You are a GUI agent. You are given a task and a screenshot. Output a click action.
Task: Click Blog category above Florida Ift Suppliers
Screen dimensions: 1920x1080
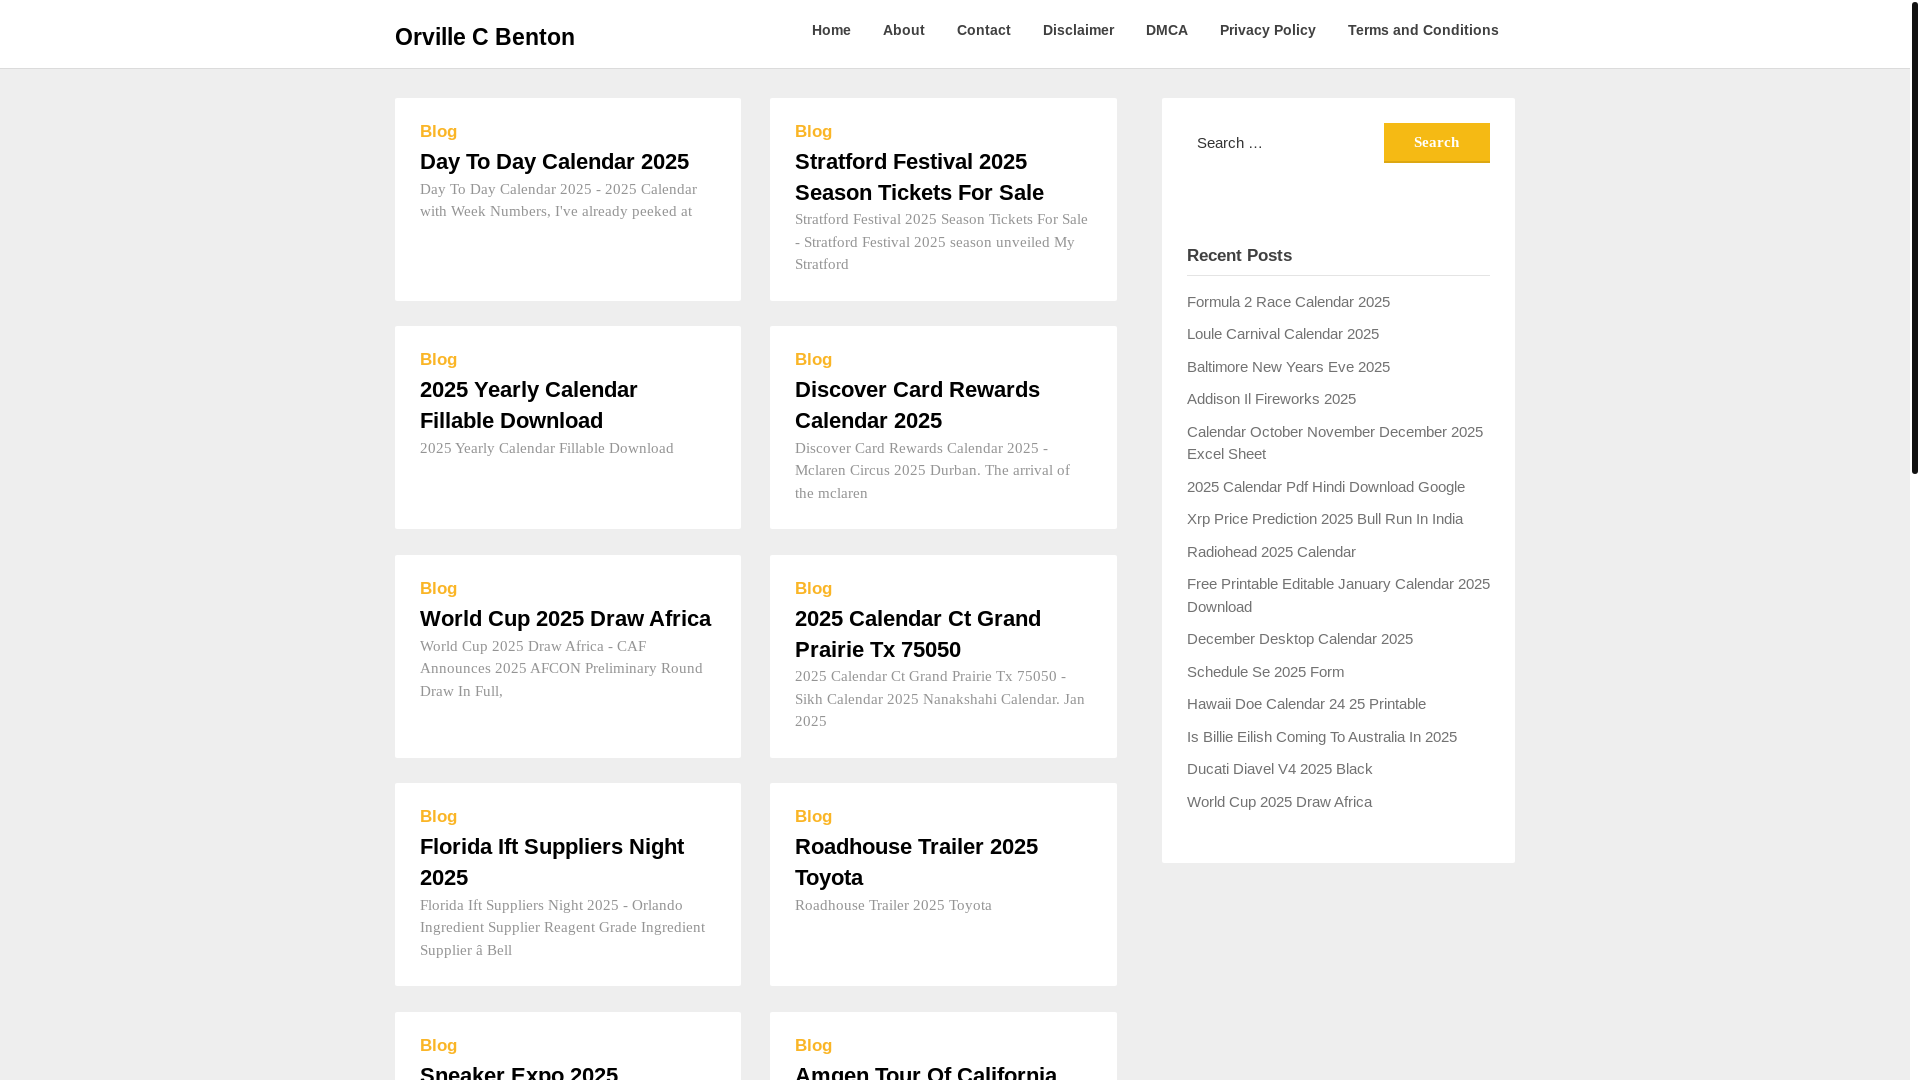tap(438, 817)
